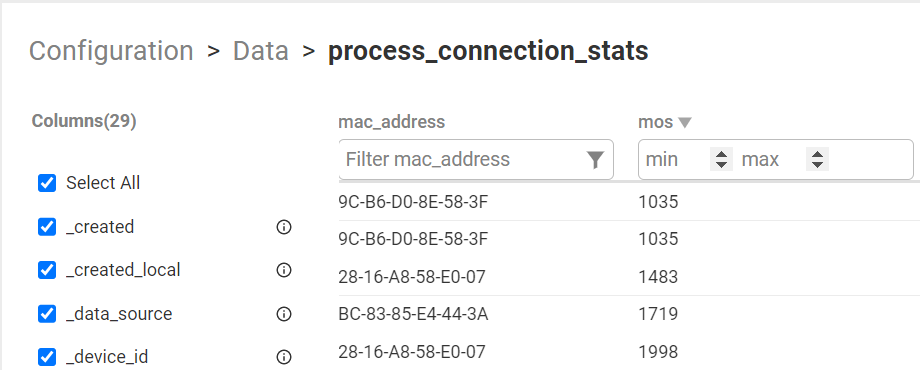Click info icon next to _created_local
Screen dimensions: 920x370
click(x=284, y=270)
